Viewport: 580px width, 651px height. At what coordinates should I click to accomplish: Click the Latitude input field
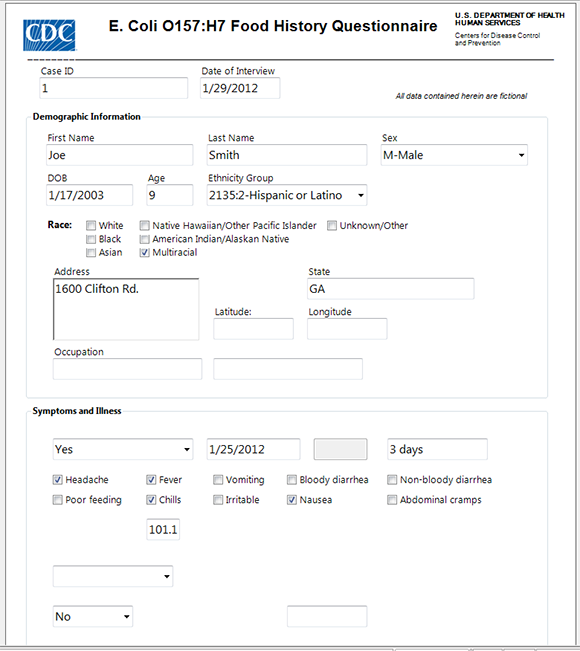[x=254, y=329]
